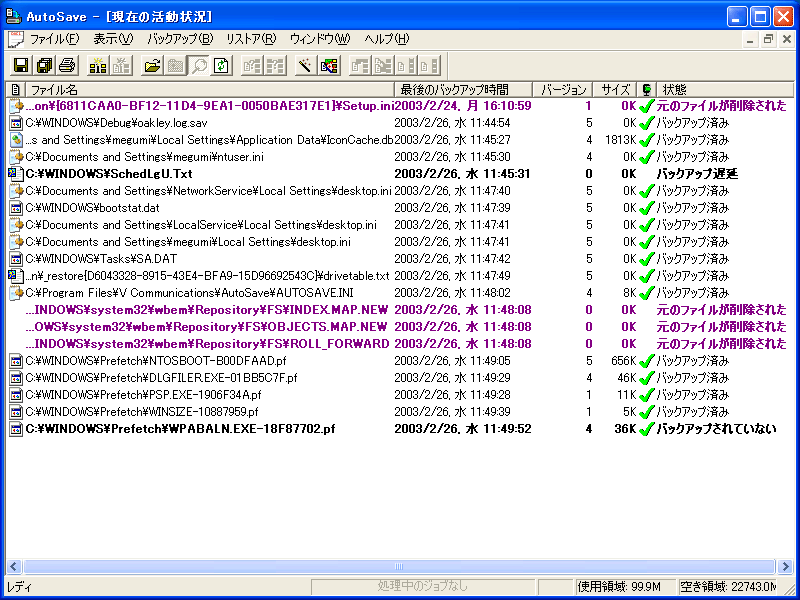This screenshot has height=600, width=800.
Task: Click the file icon for AUTOSAVE.INI
Action: click(16, 293)
